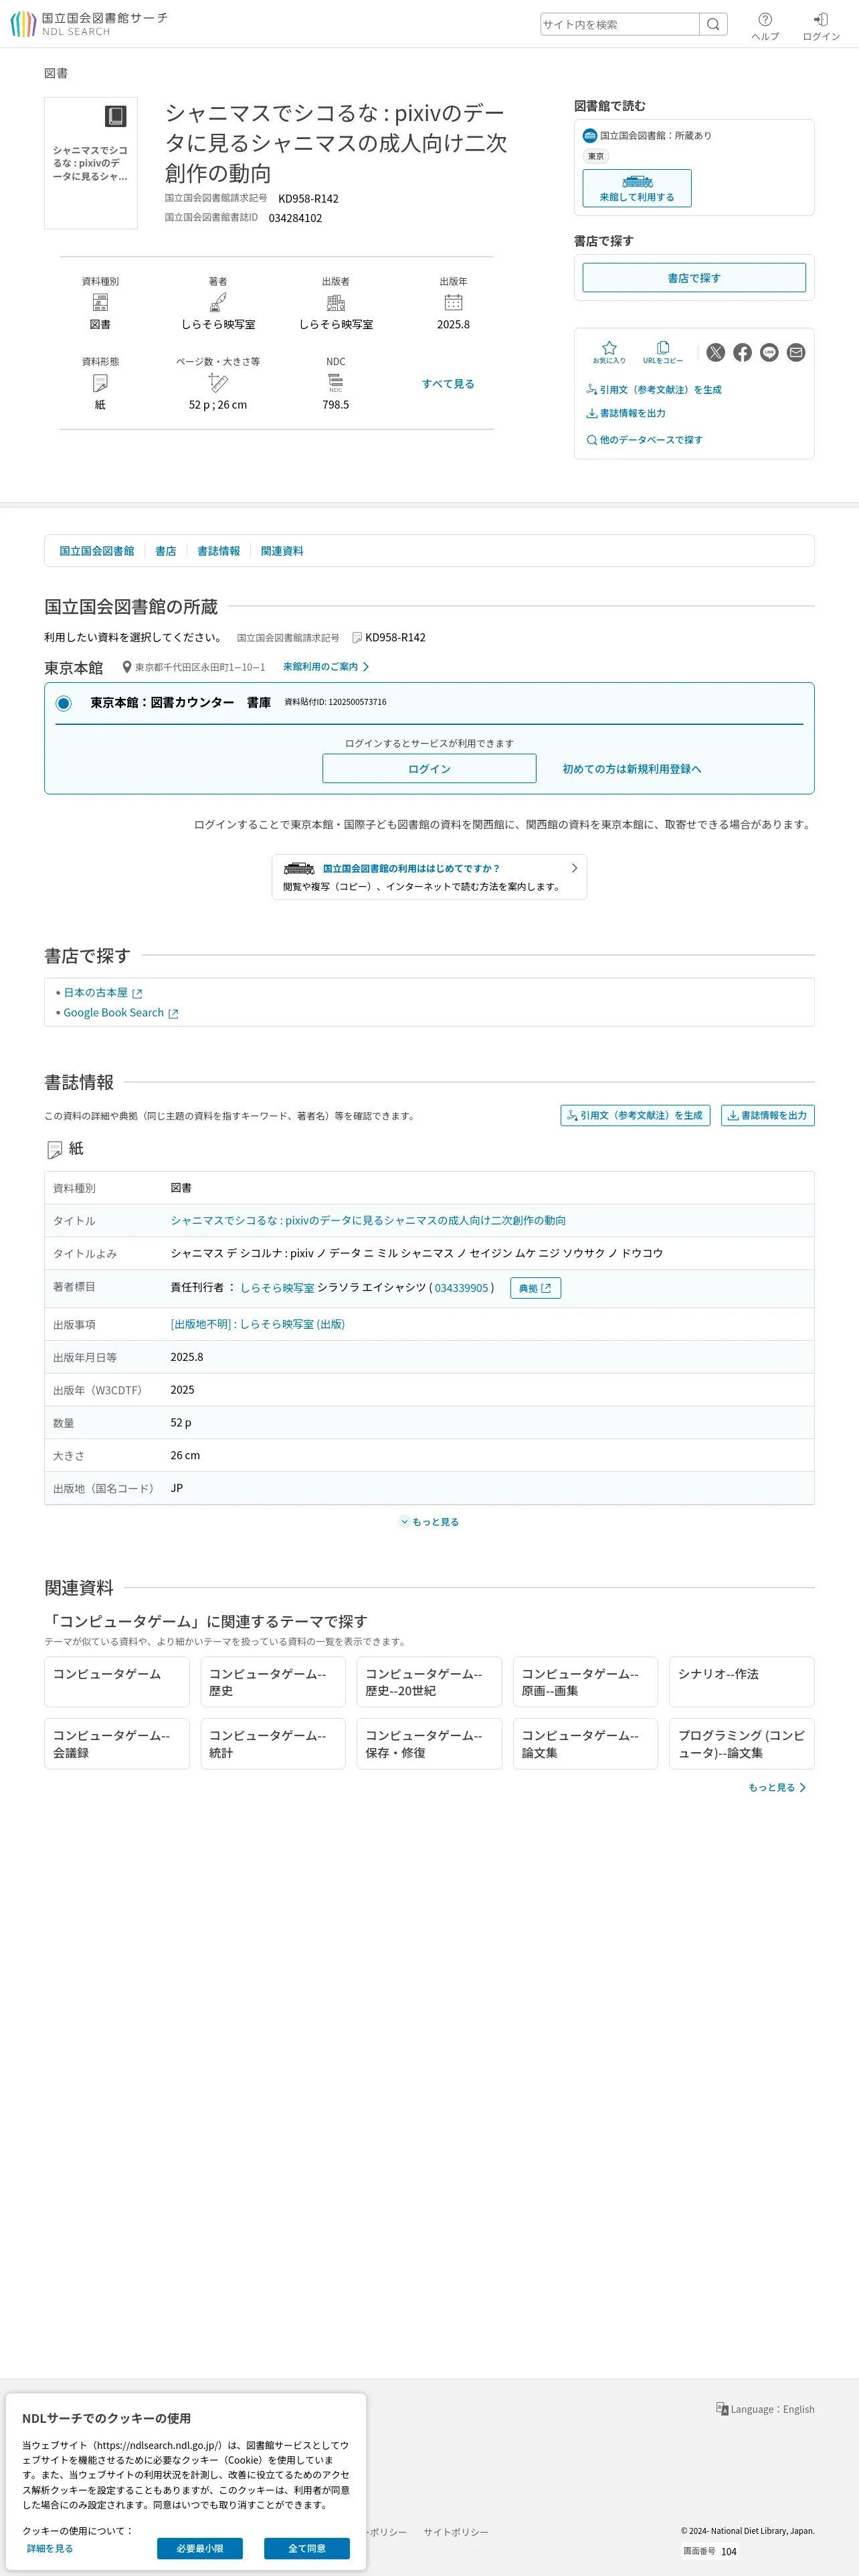Add to favorites with star icon
Screen dimensions: 859x2576
click(609, 352)
